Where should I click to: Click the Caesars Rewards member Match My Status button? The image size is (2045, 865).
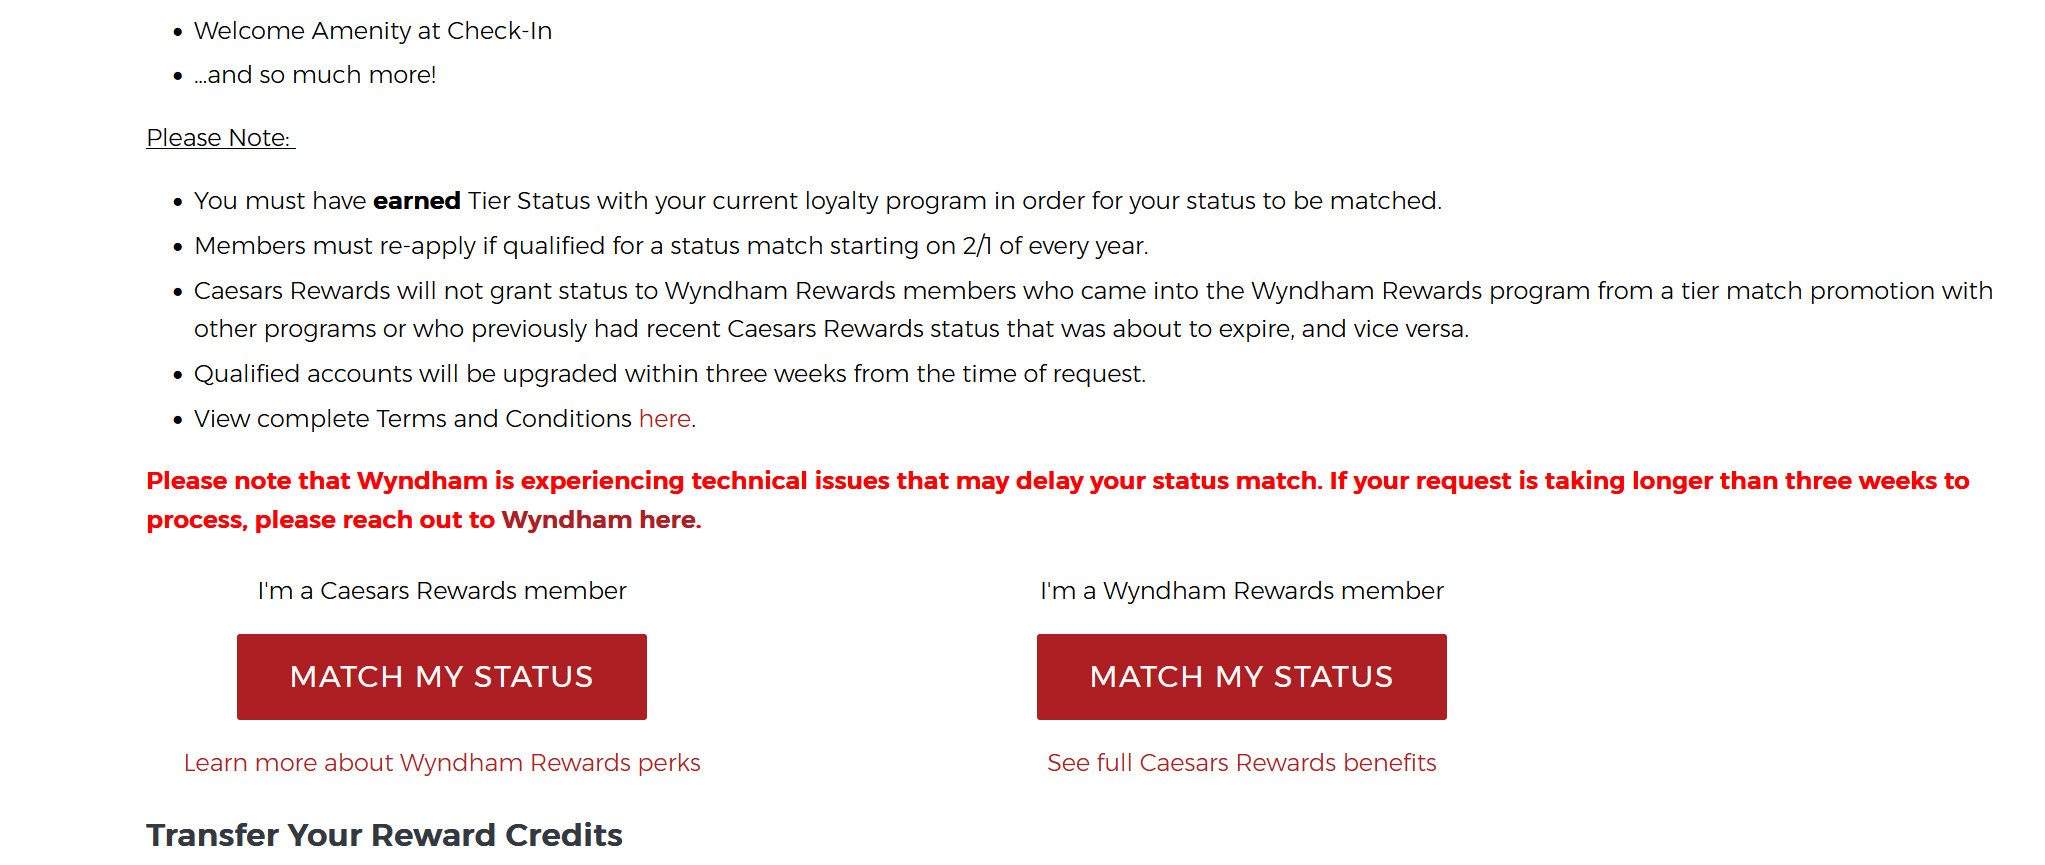441,677
